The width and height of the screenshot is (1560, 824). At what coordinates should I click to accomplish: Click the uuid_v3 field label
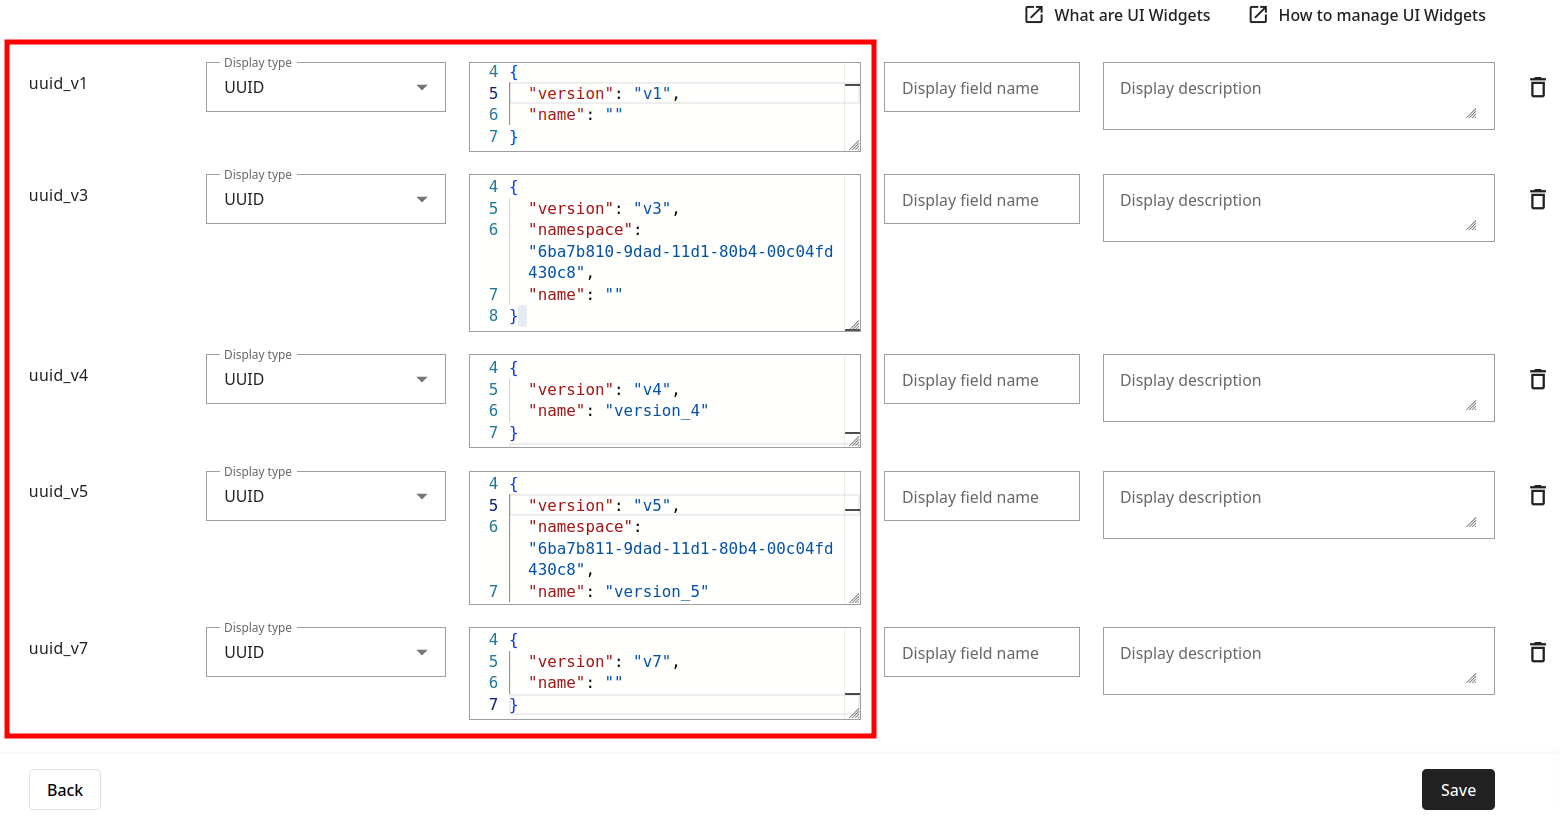pos(58,195)
